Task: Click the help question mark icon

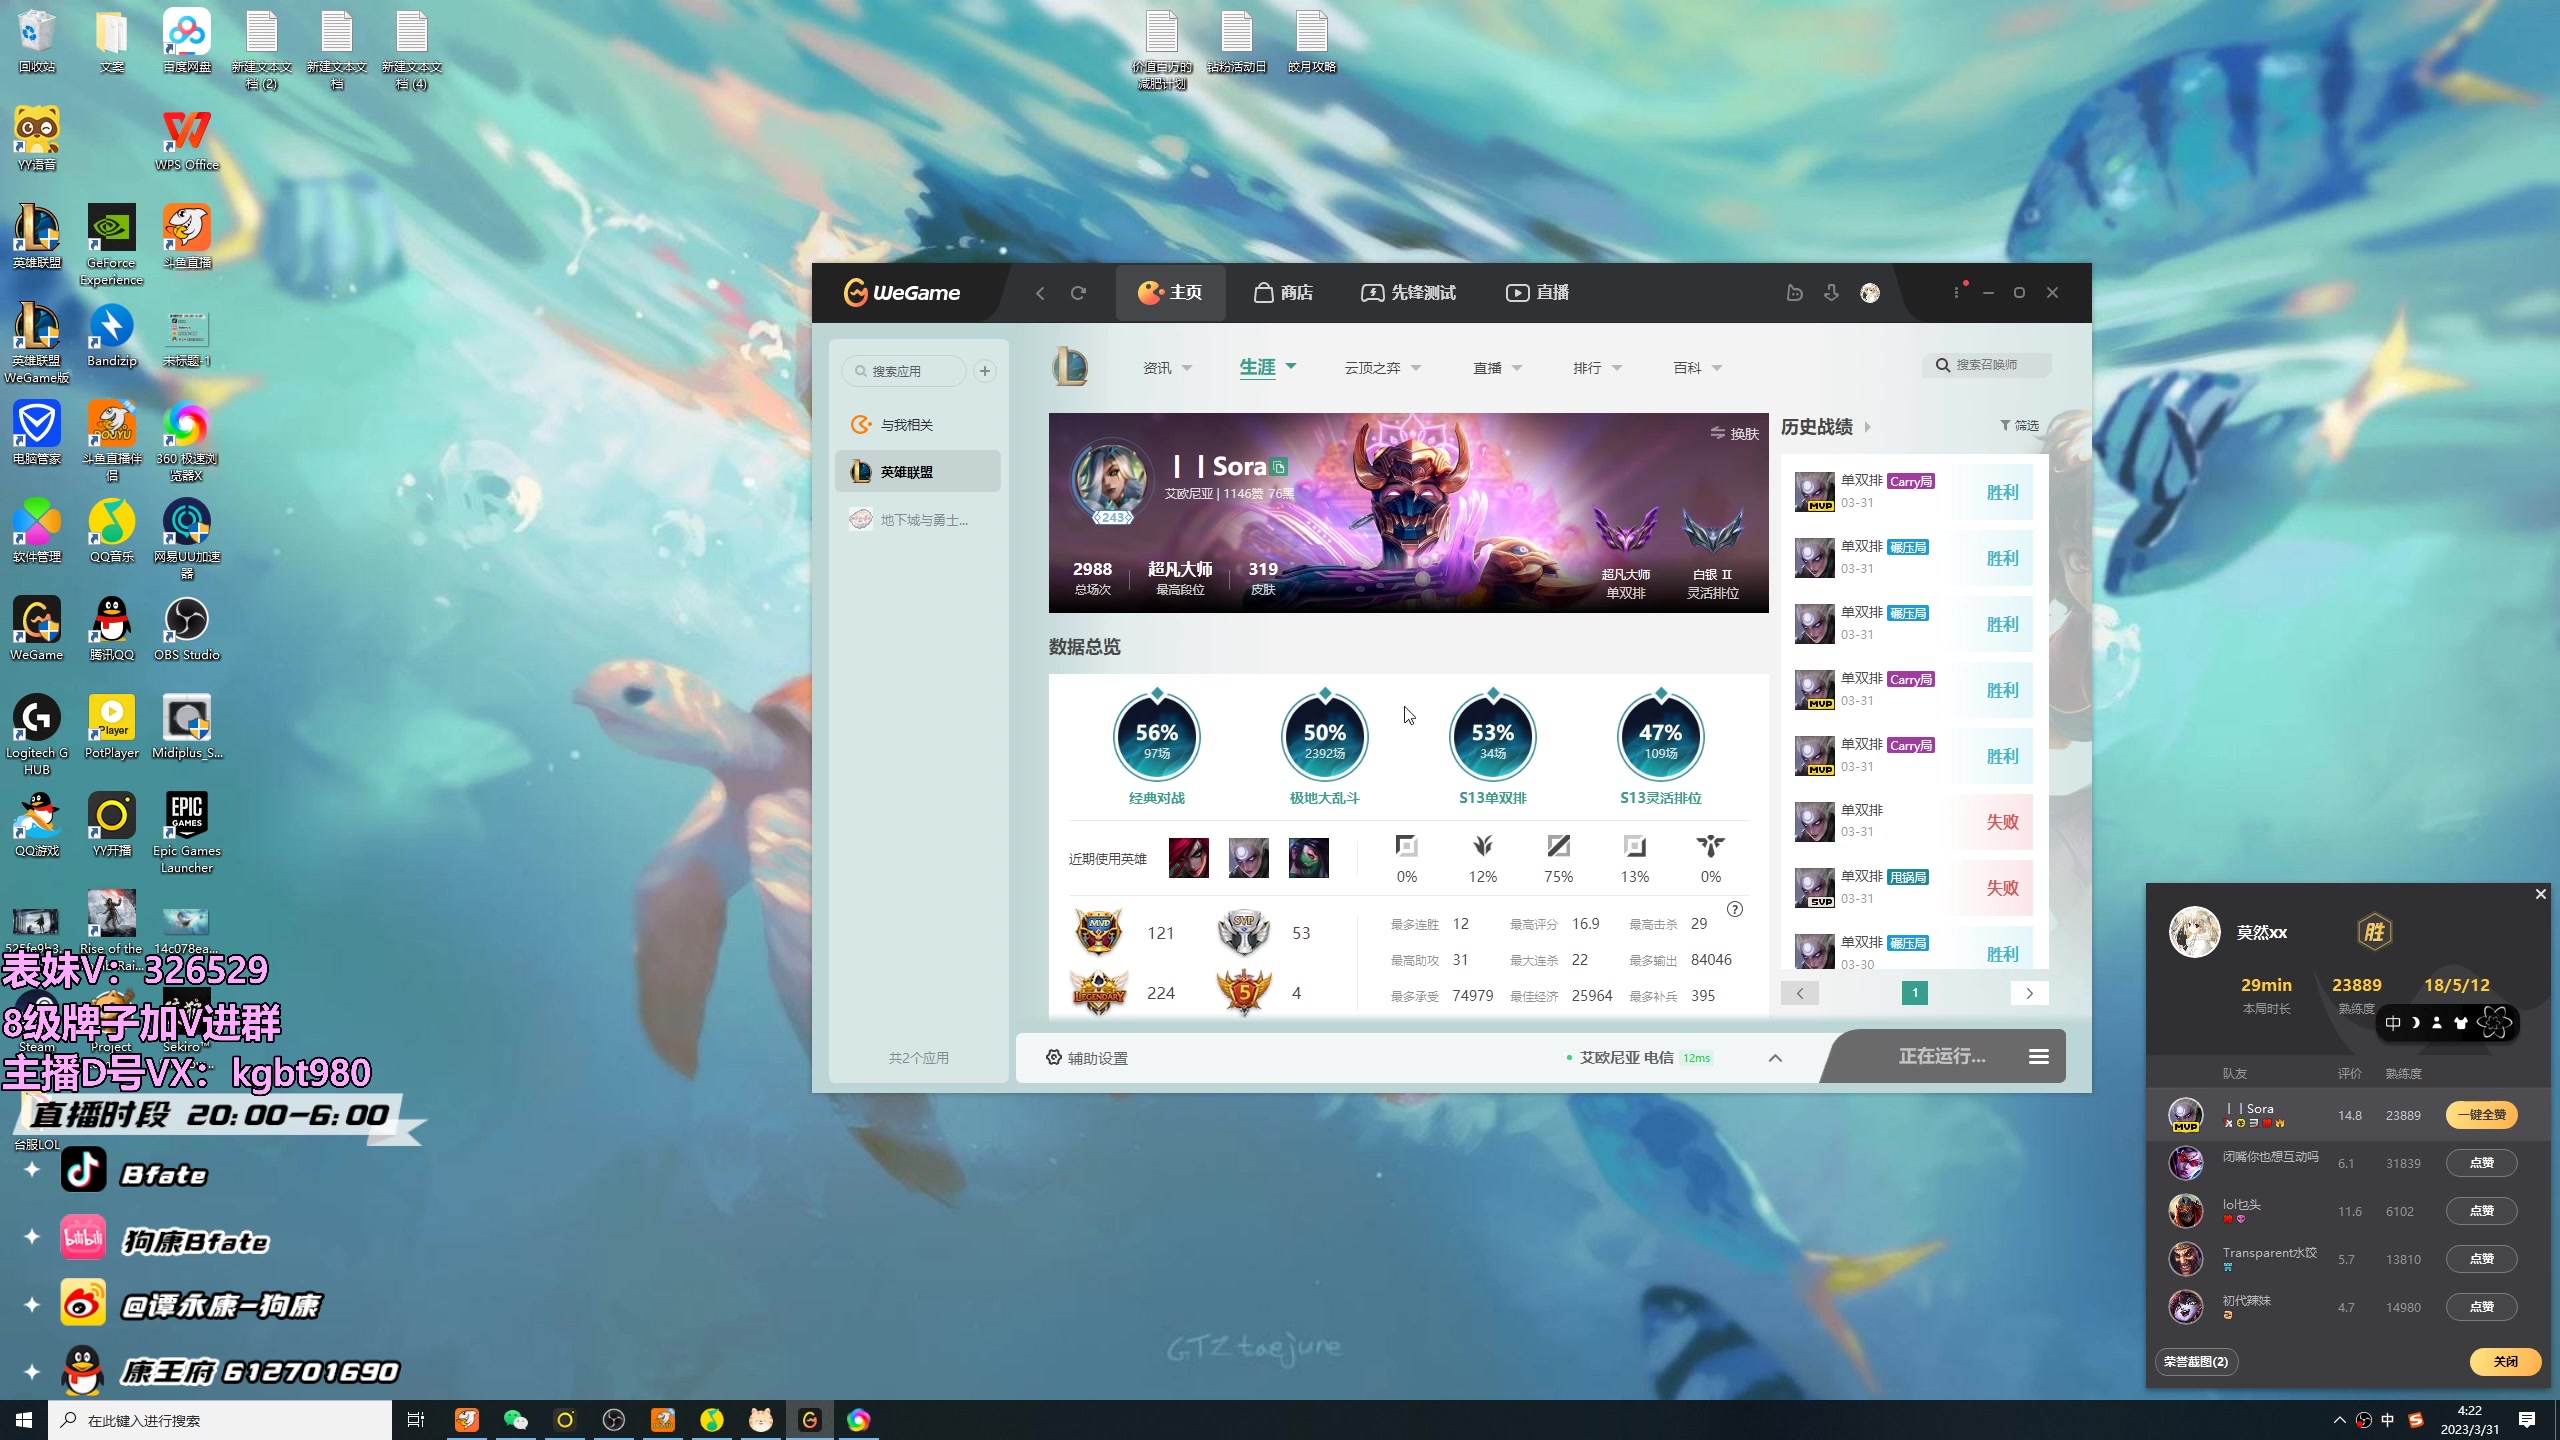Action: (x=1735, y=909)
